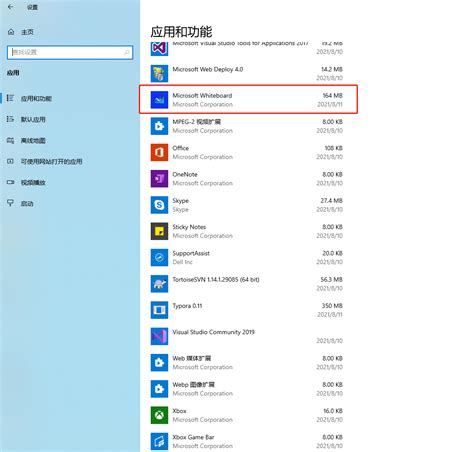Screen dimensions: 474x452
Task: Select the Microsoft Whiteboard entry name
Action: point(202,95)
